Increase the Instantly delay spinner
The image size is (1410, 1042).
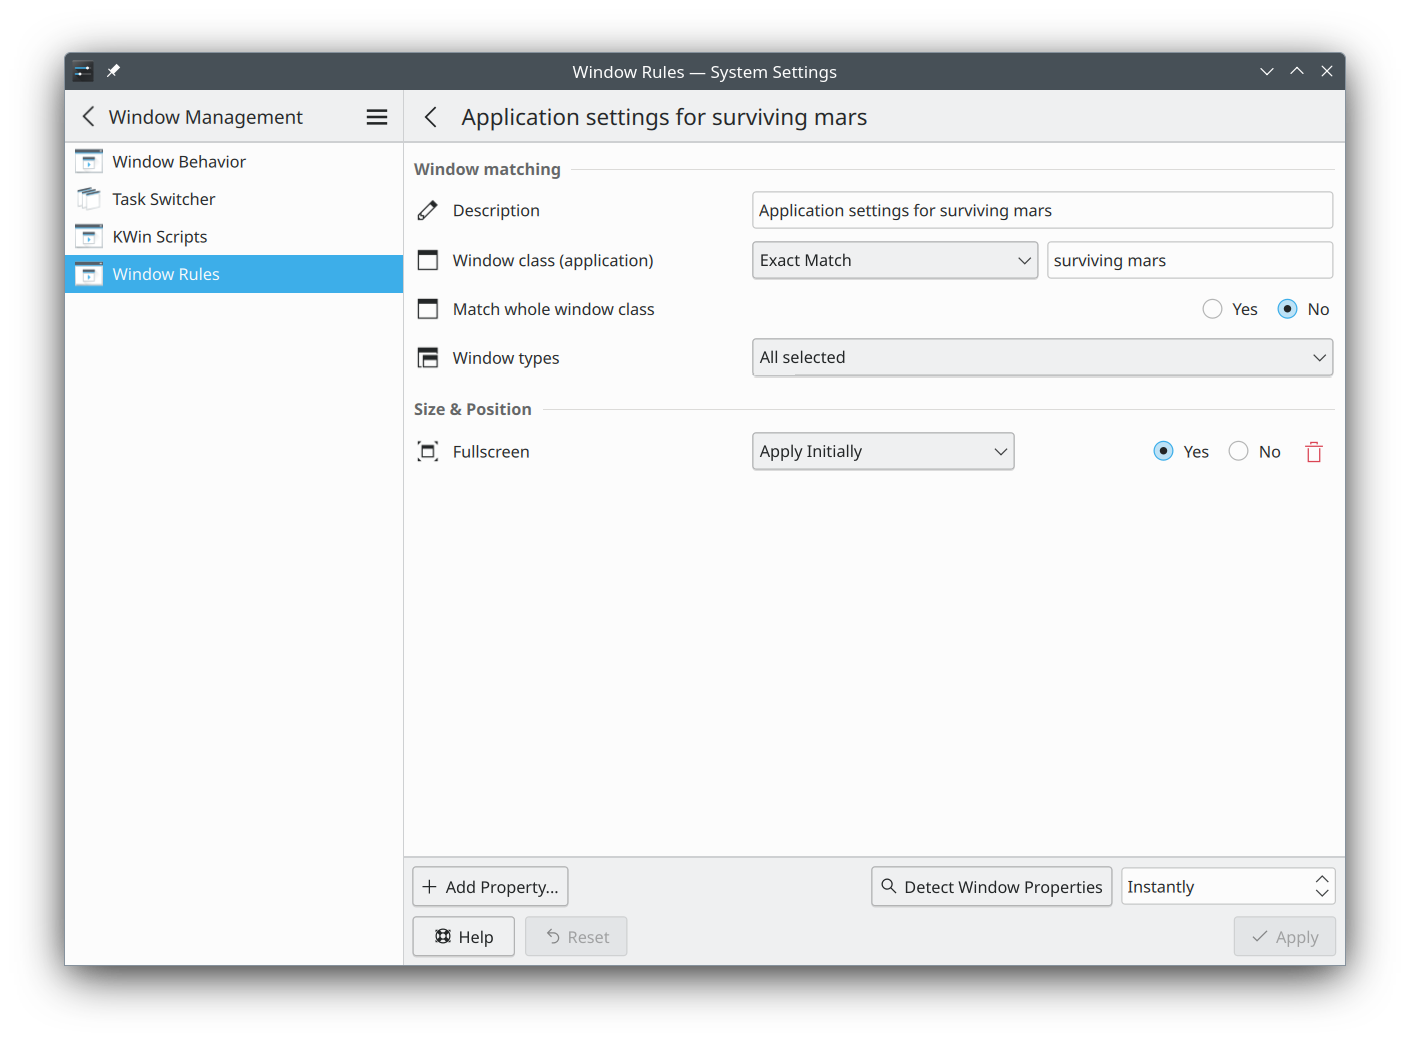point(1322,879)
